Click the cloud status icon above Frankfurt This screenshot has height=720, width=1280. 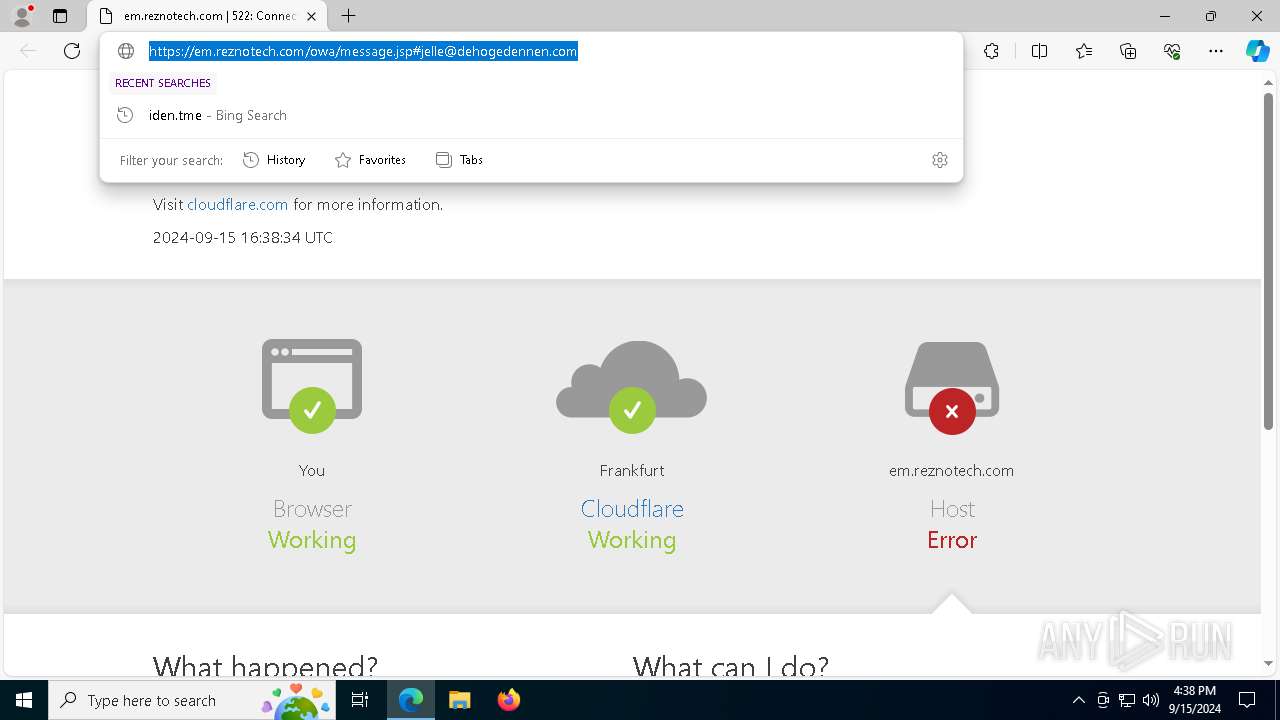click(x=632, y=386)
